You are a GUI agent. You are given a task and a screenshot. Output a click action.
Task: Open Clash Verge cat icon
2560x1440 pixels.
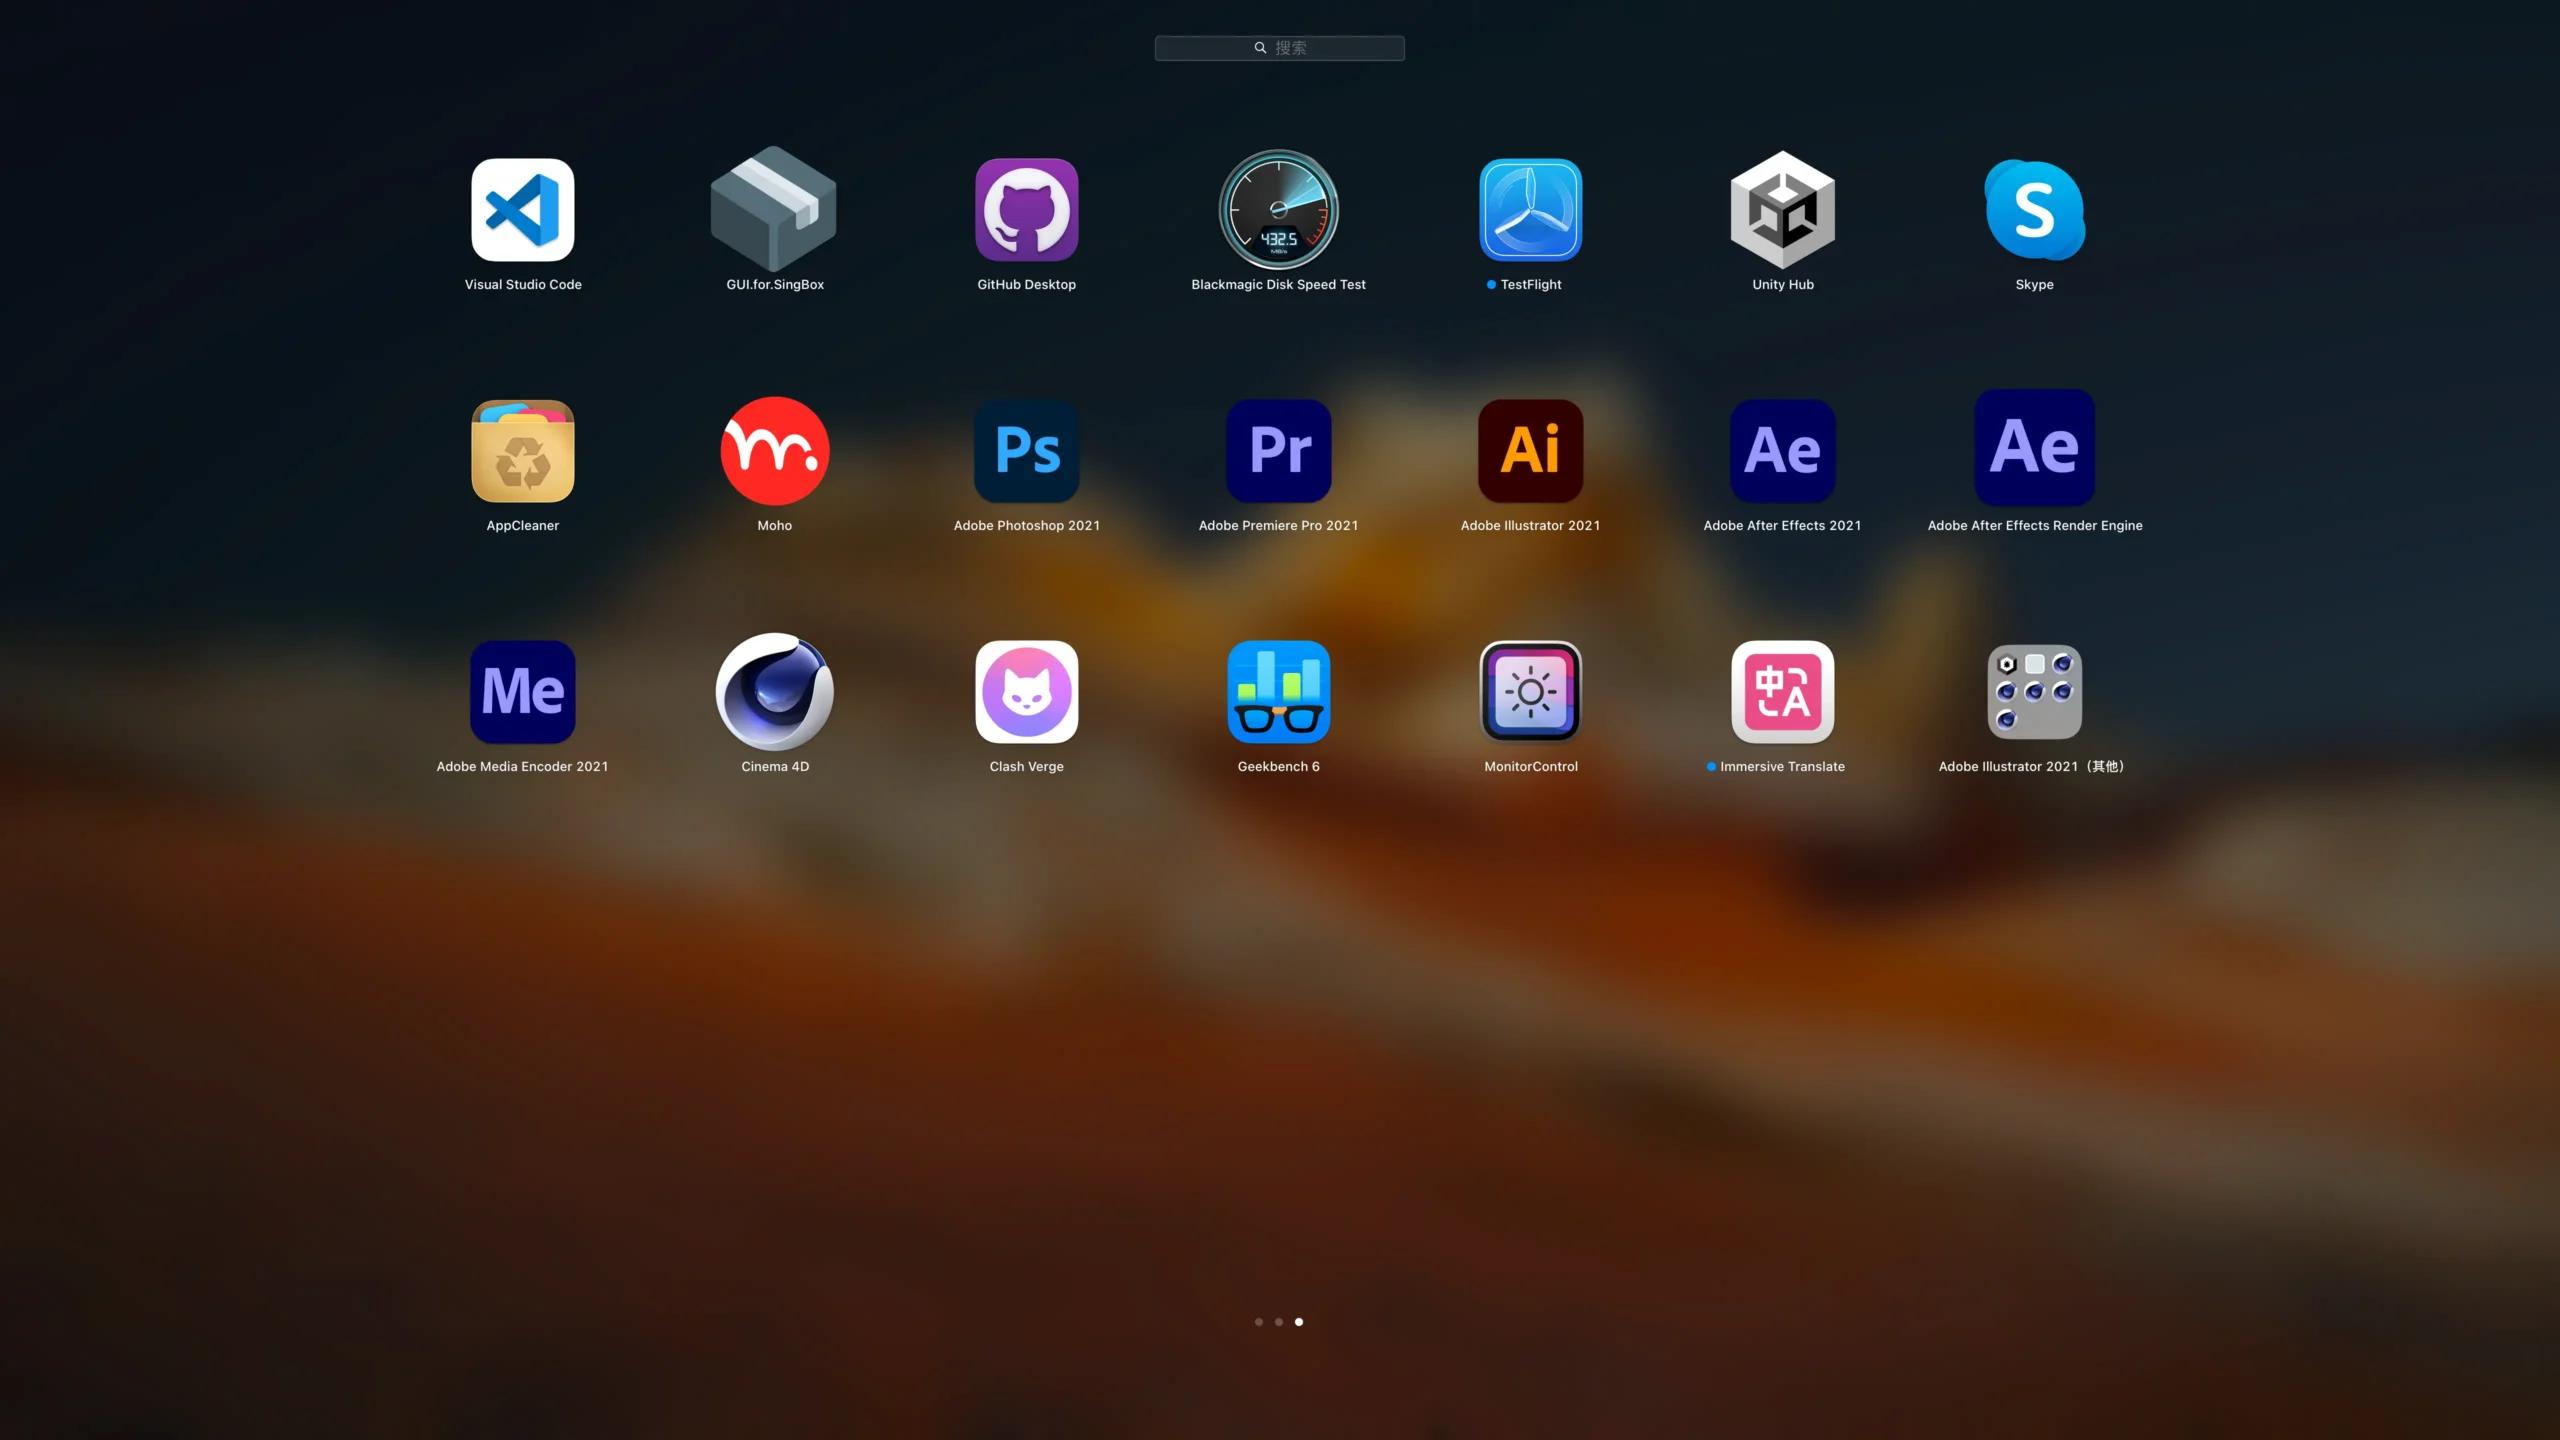coord(1027,692)
